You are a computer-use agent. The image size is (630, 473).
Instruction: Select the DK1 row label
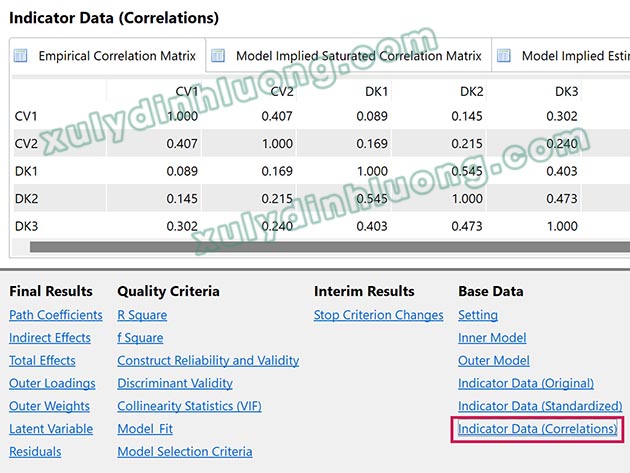(26, 171)
